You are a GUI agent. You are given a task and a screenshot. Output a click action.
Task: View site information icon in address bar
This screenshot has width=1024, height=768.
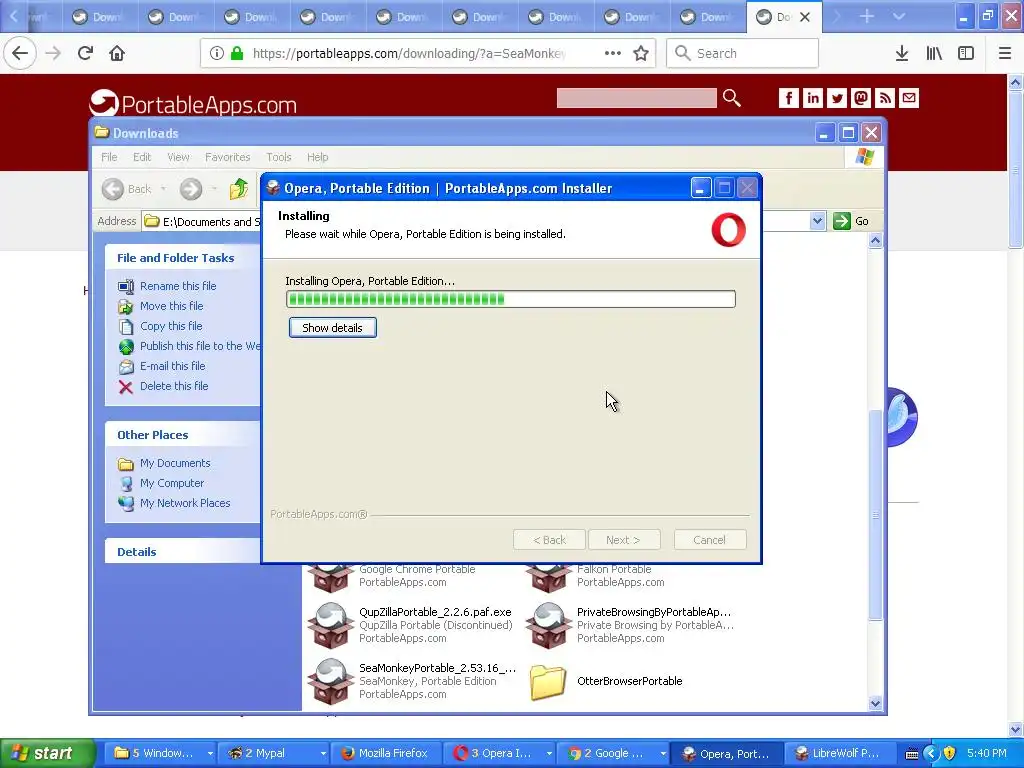pos(217,53)
